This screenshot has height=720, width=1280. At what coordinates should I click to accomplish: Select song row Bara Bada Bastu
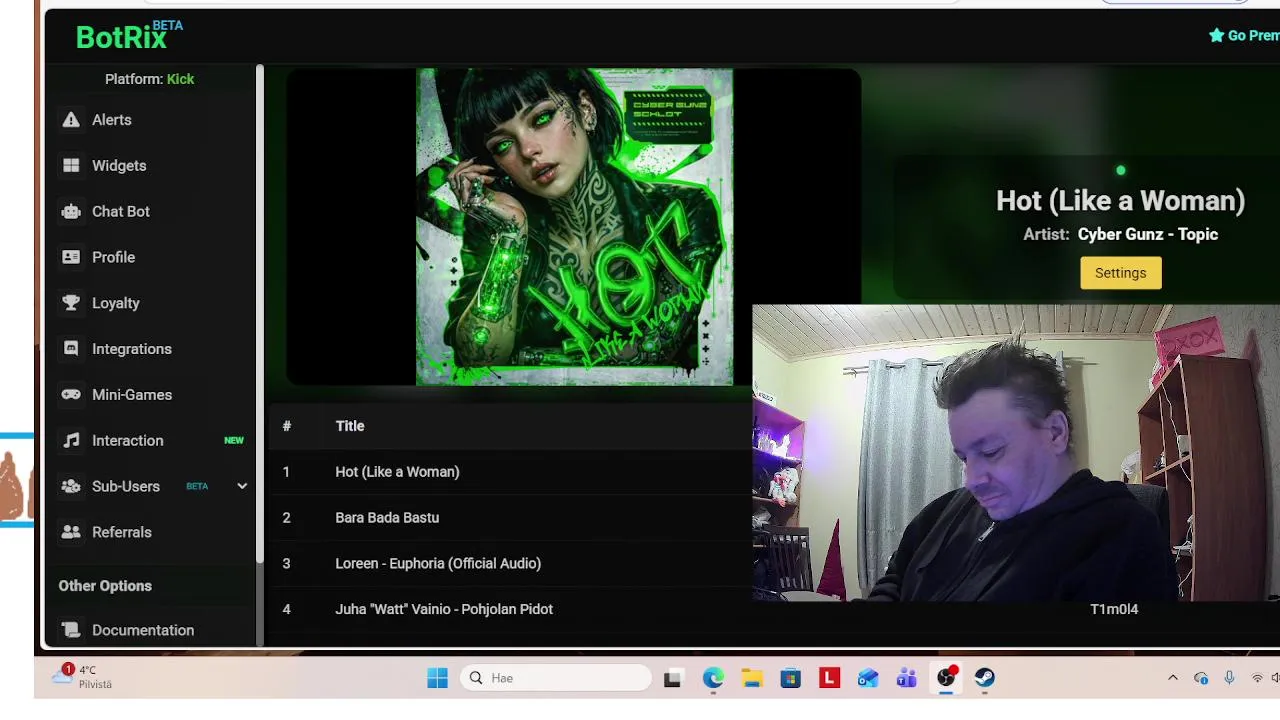tap(510, 518)
